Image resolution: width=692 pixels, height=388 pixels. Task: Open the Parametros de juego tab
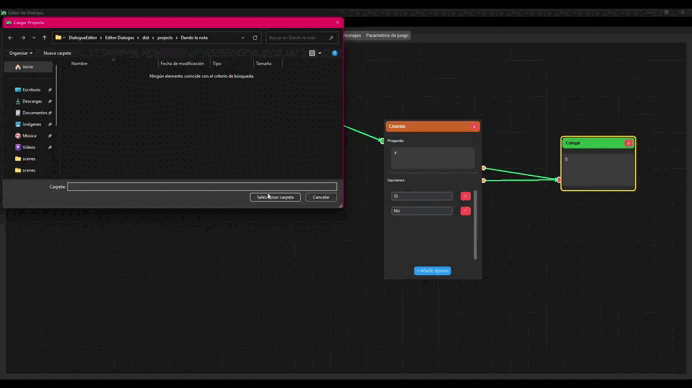387,35
